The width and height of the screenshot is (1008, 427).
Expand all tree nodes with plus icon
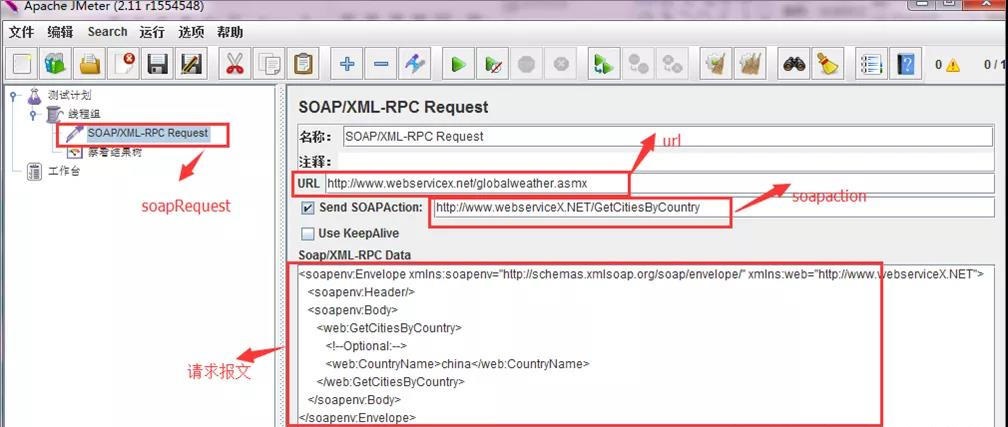[347, 64]
